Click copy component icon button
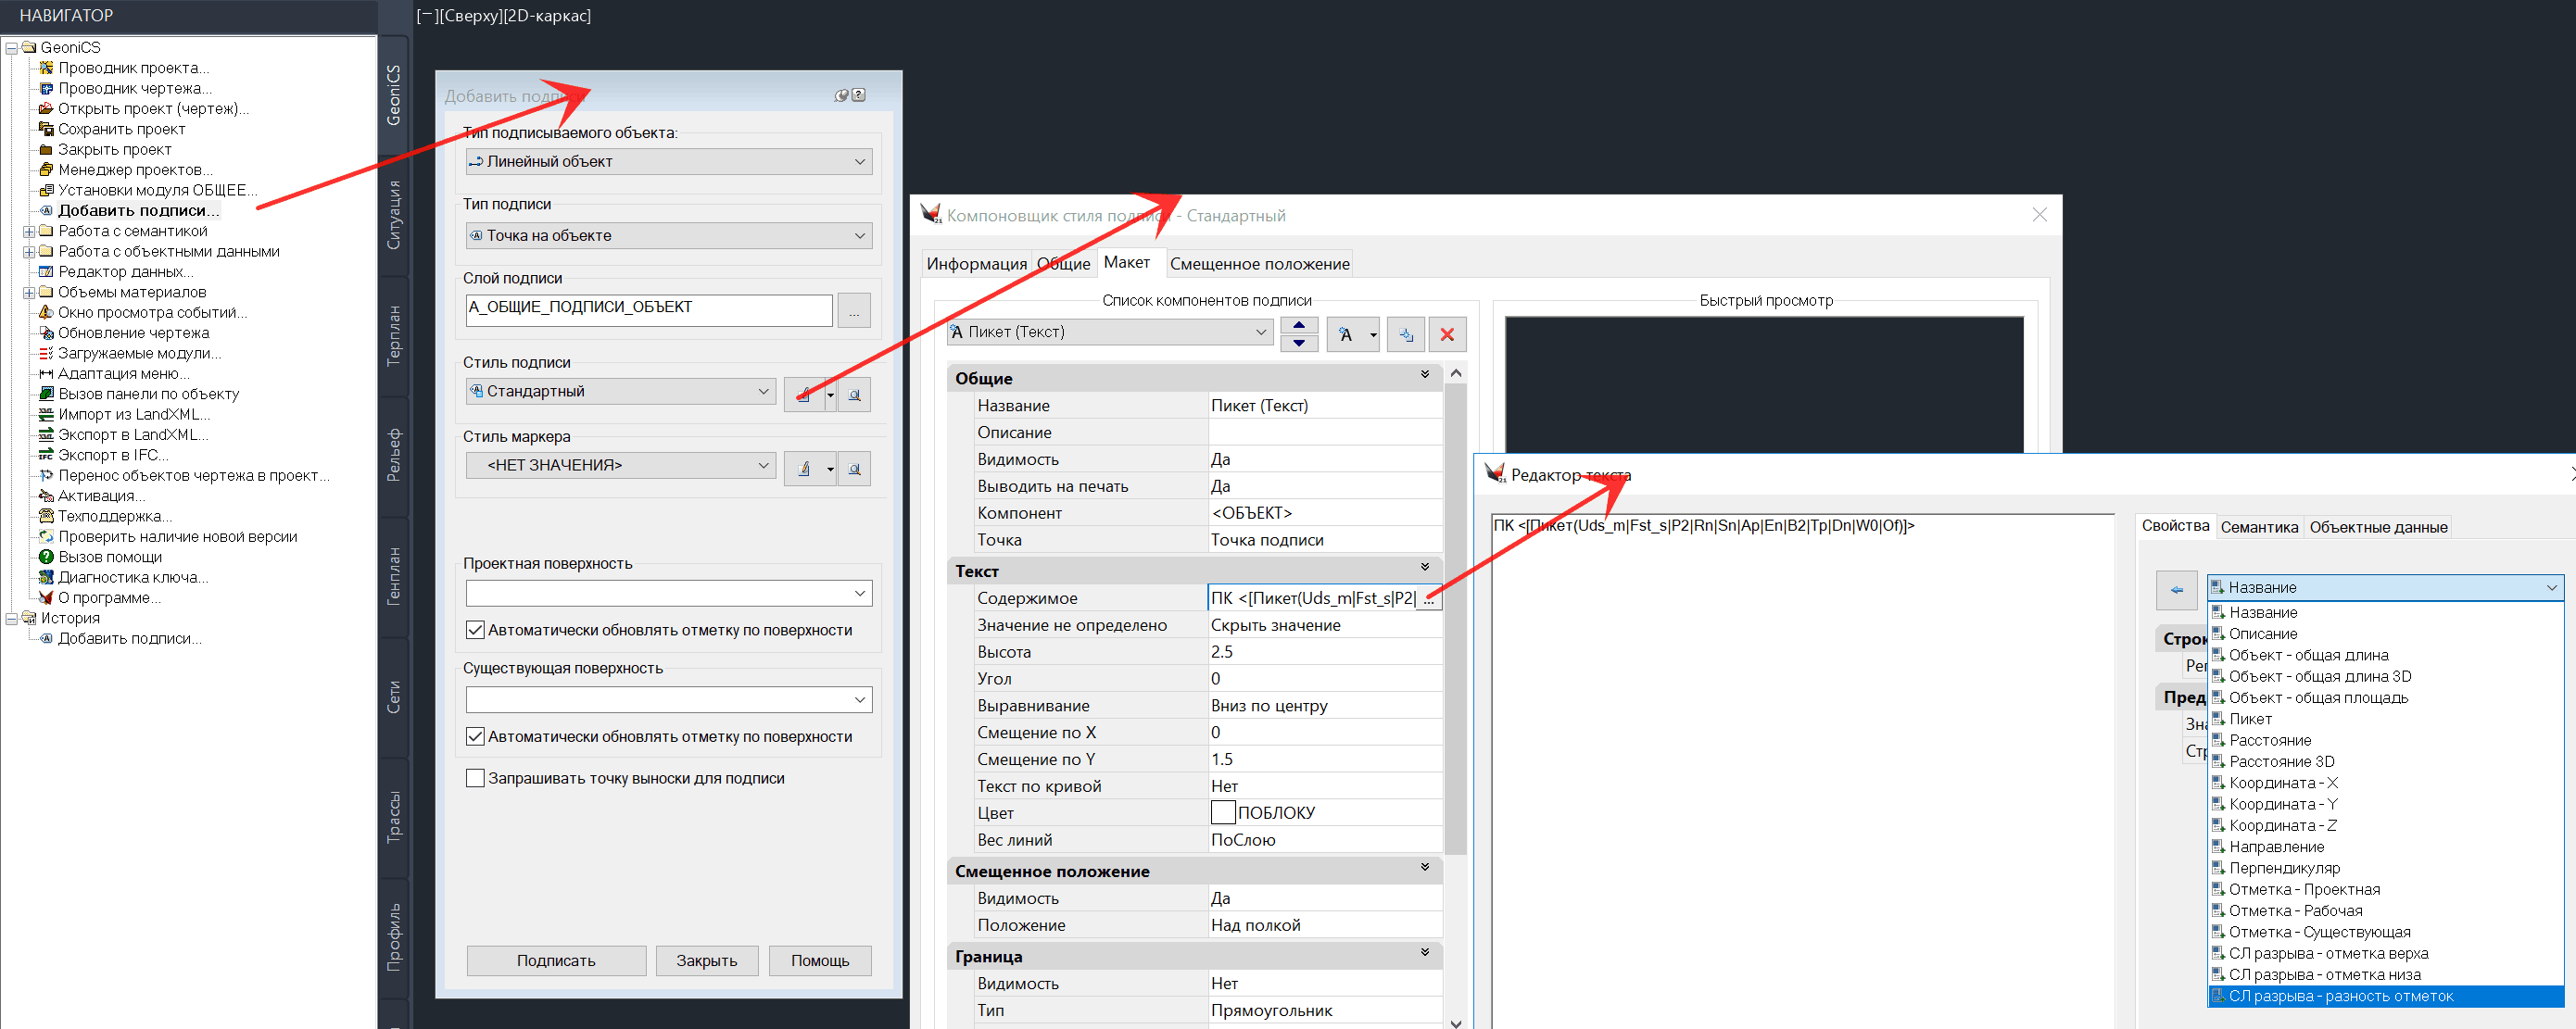This screenshot has width=2576, height=1029. 1405,334
